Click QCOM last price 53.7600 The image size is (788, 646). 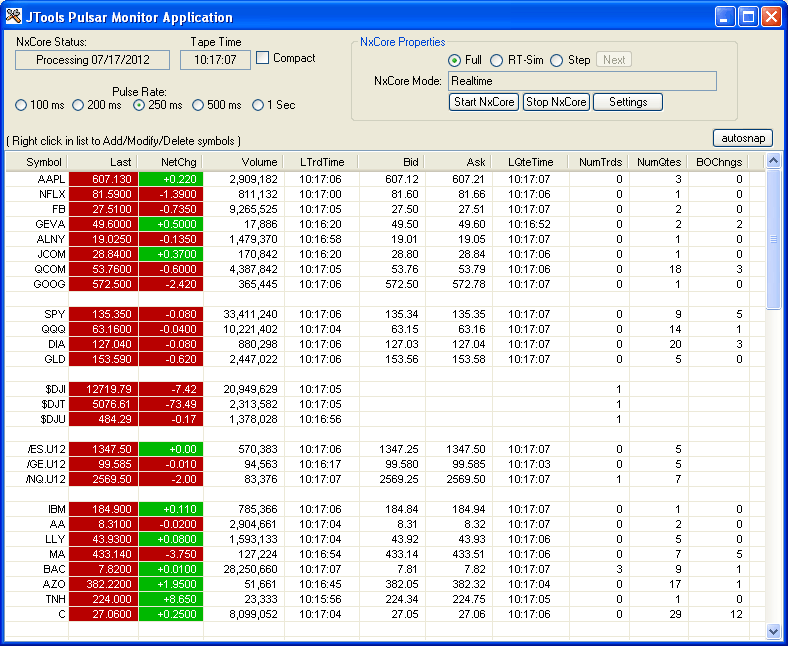pos(104,269)
